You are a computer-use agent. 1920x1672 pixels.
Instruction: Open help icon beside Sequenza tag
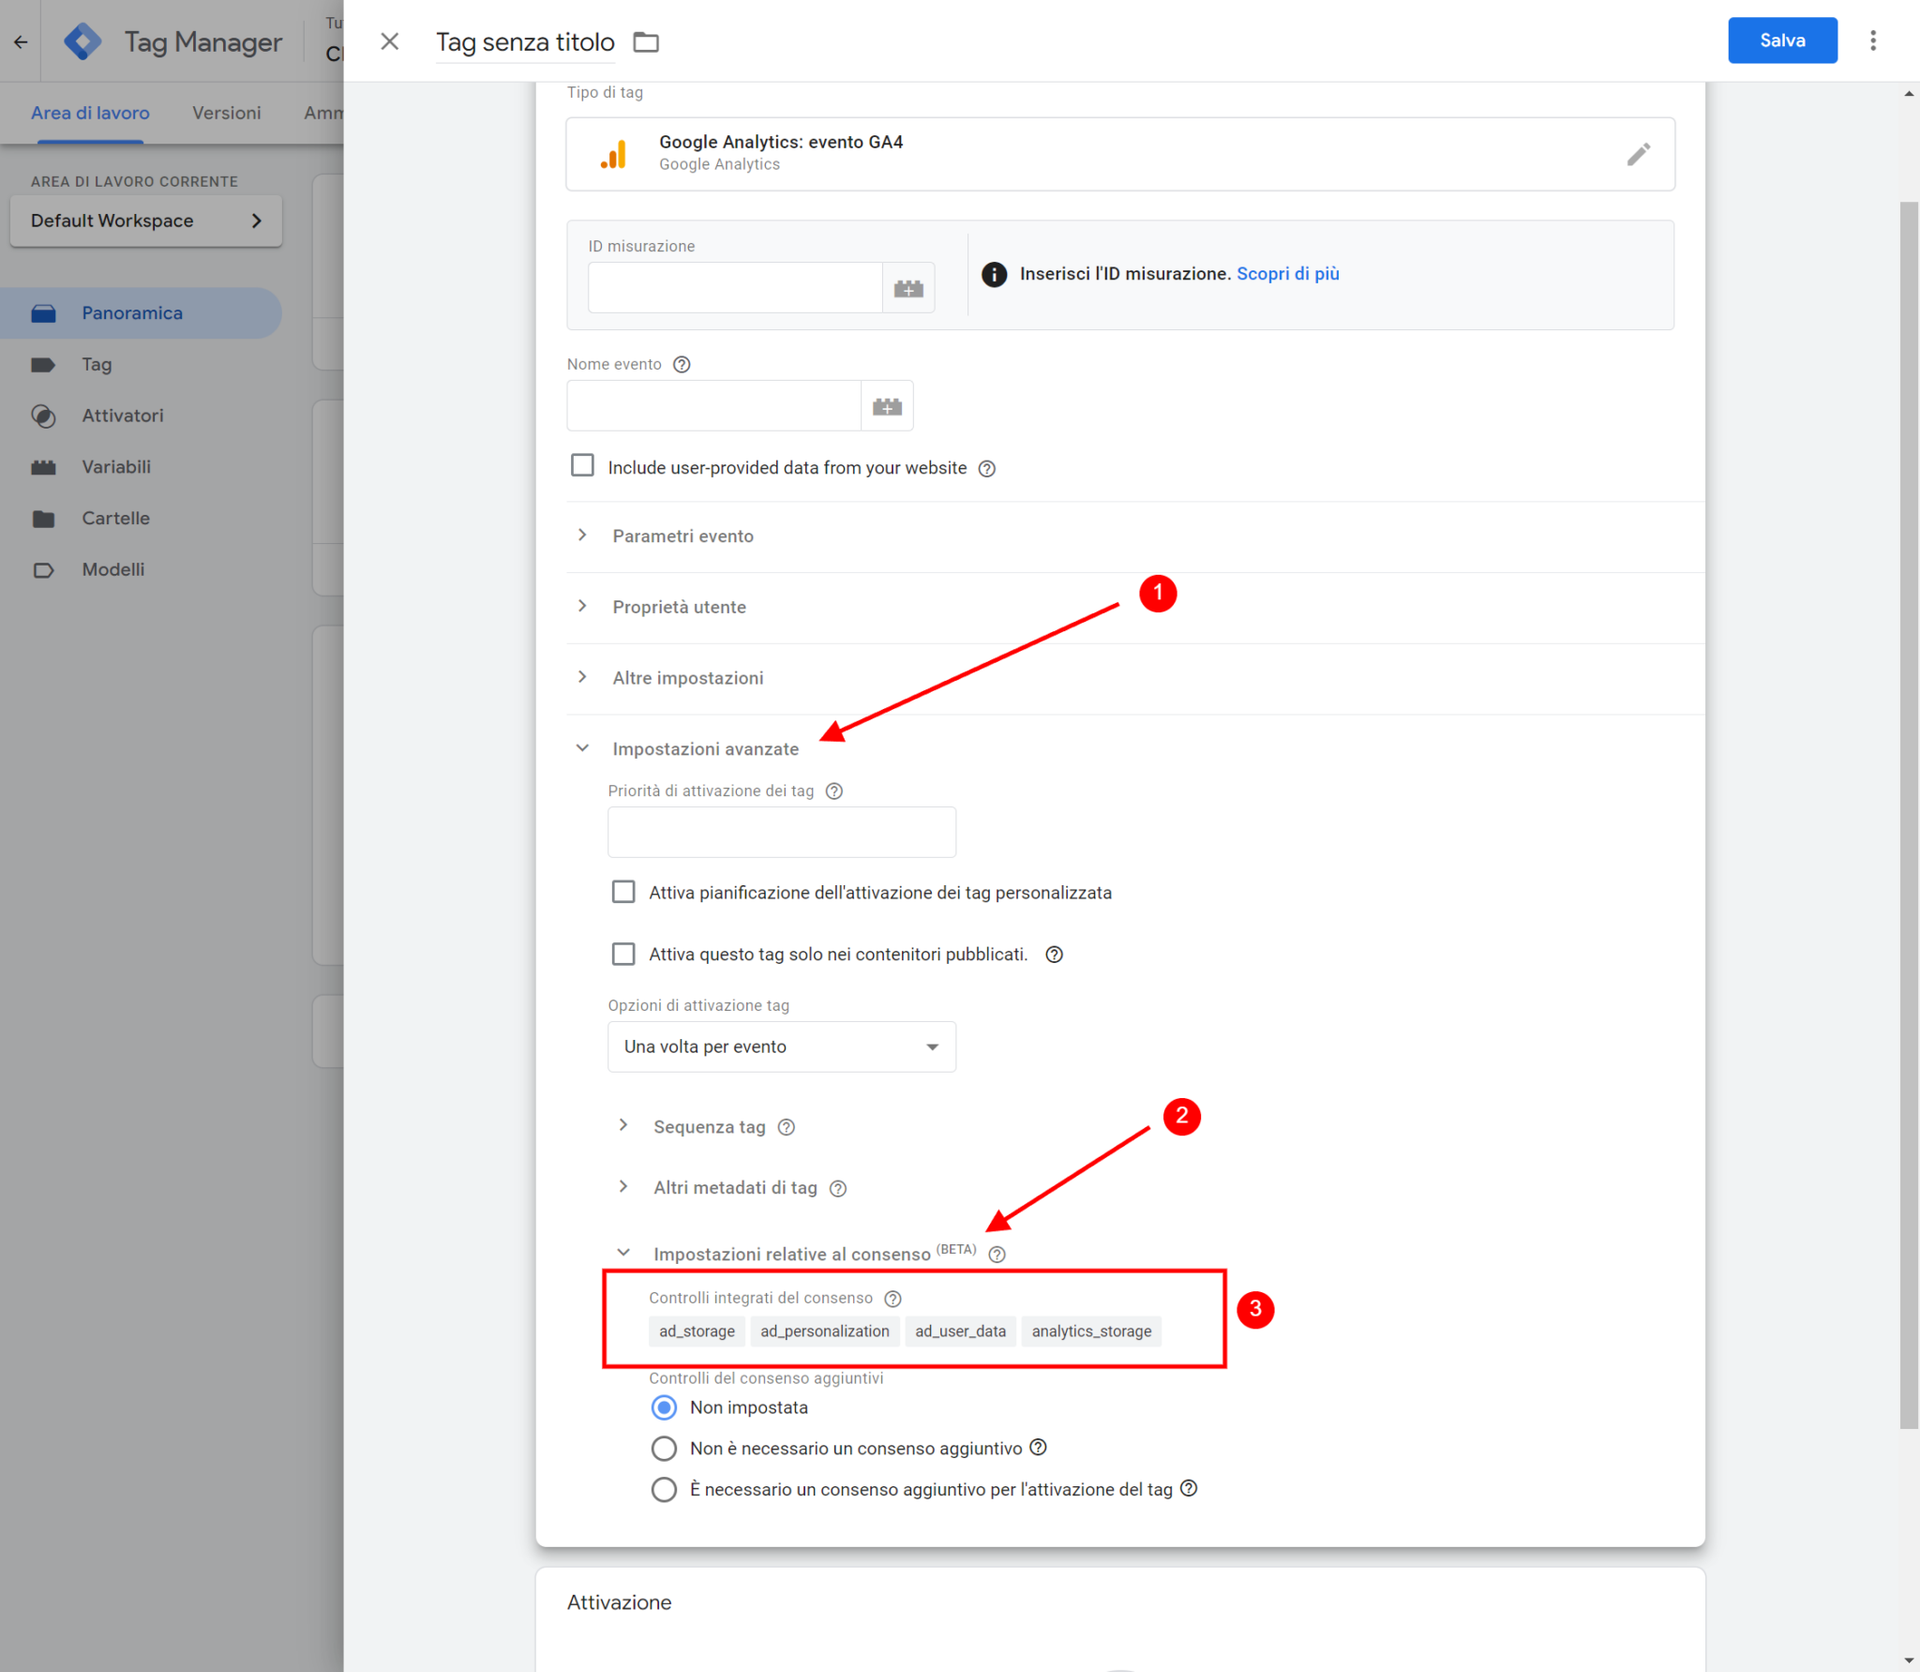pos(786,1127)
